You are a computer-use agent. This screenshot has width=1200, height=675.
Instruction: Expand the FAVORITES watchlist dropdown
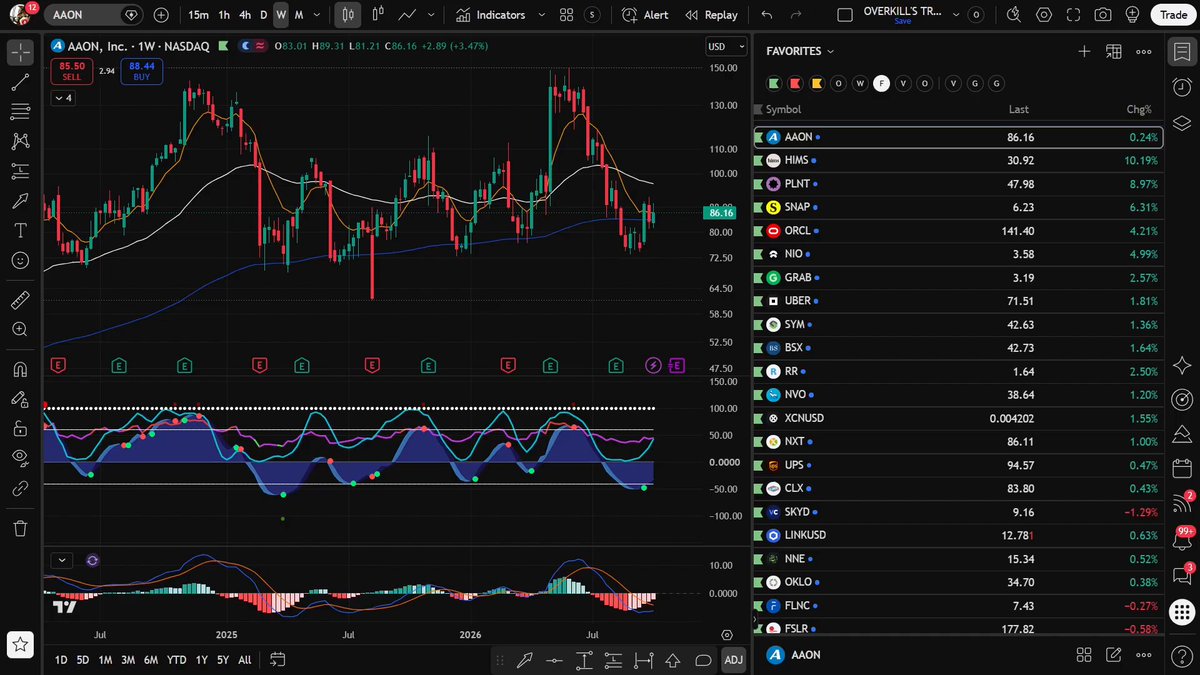coord(800,51)
